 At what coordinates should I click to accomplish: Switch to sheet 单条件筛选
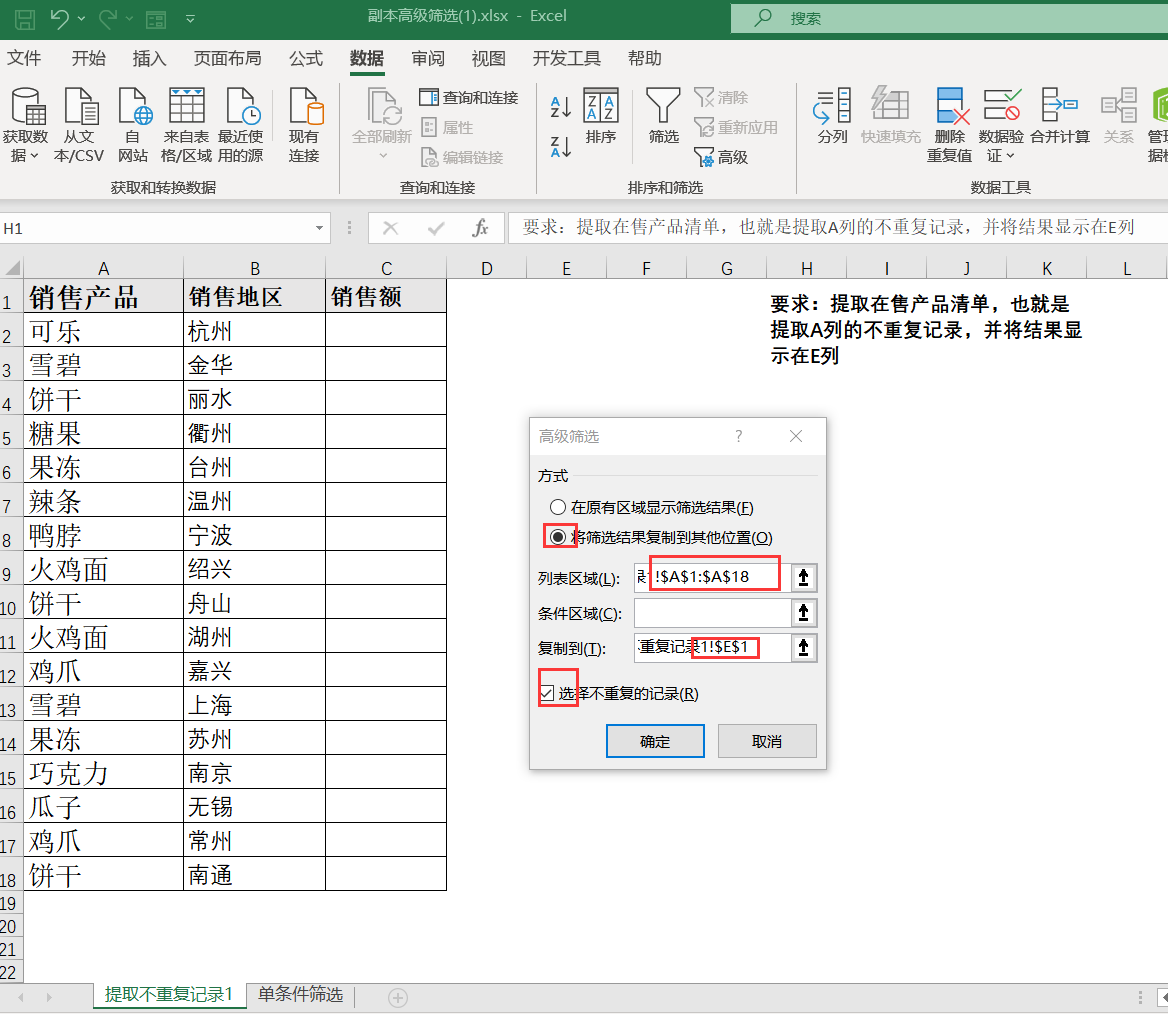pyautogui.click(x=300, y=995)
